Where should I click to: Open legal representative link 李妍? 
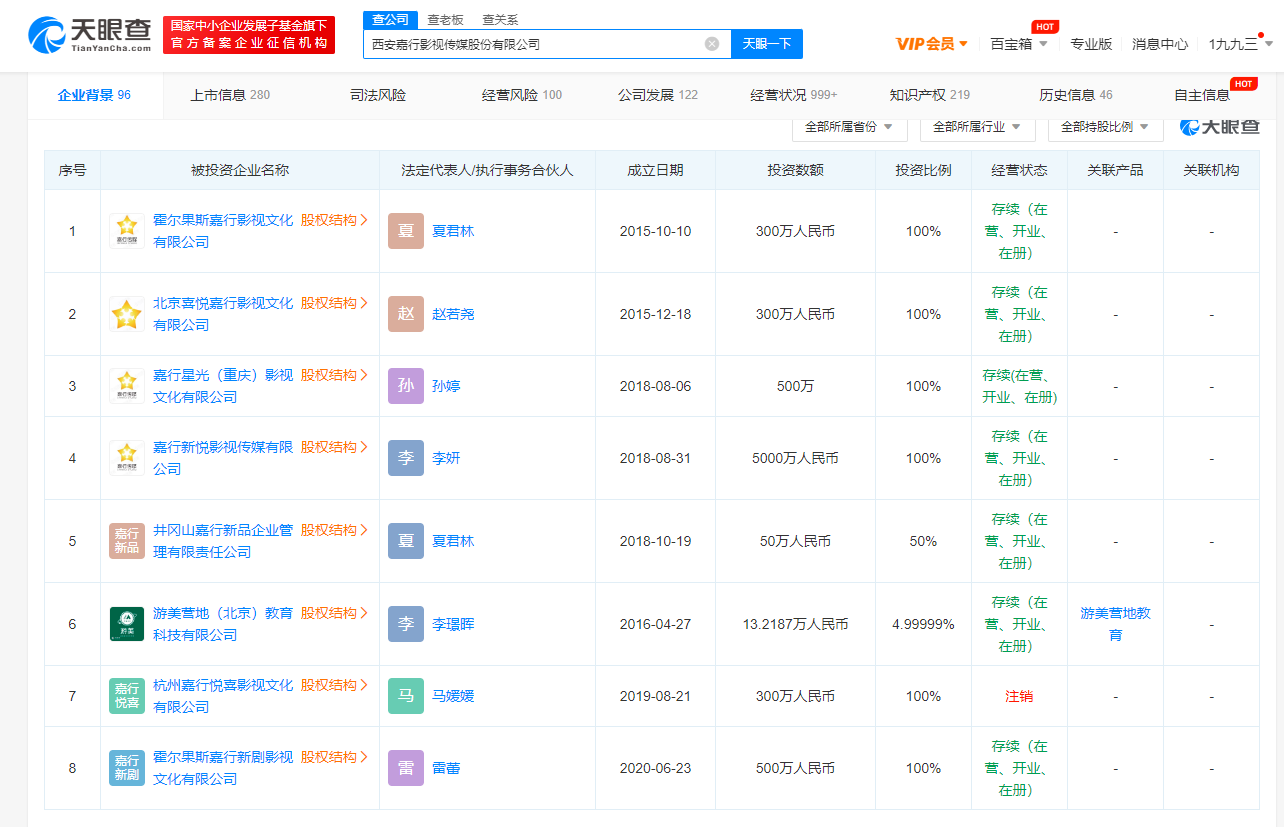point(446,458)
